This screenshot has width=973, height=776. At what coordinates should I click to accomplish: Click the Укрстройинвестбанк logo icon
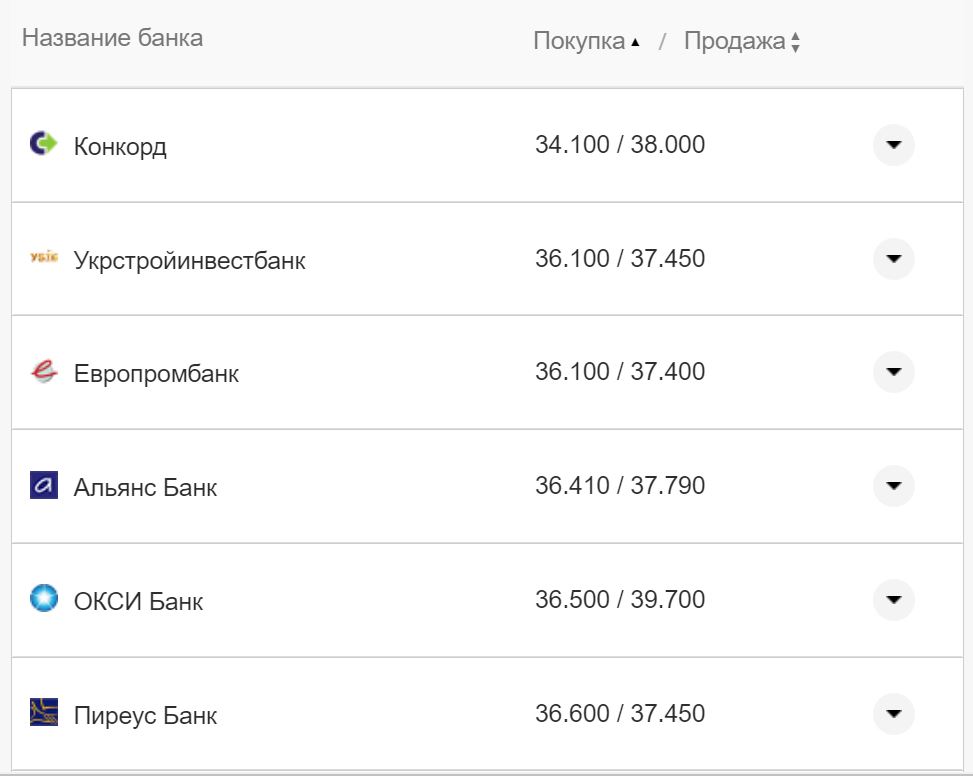pyautogui.click(x=44, y=258)
